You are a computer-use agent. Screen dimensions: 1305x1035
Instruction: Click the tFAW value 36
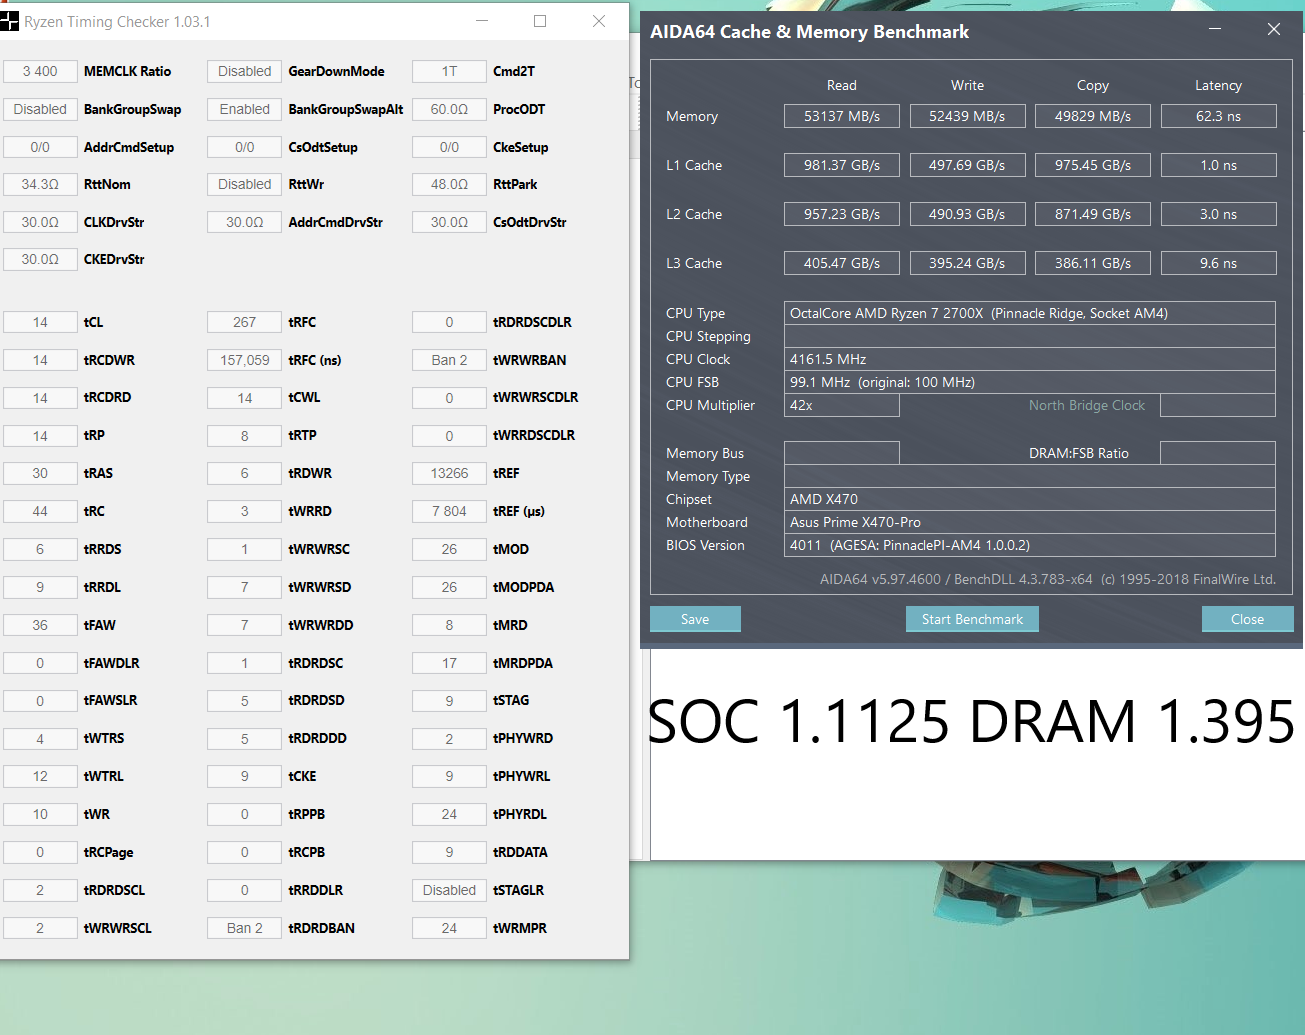tap(40, 625)
